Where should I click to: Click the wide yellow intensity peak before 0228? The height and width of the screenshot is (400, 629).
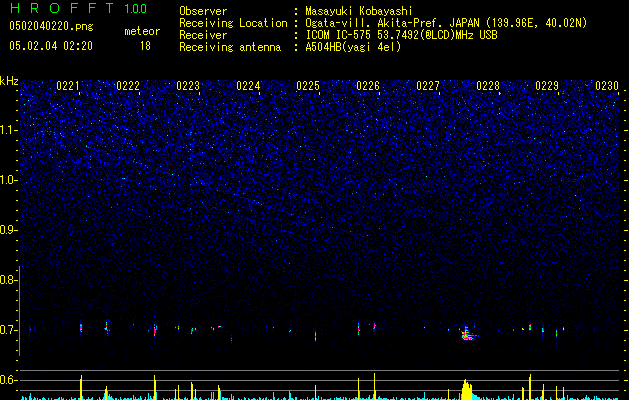467,390
